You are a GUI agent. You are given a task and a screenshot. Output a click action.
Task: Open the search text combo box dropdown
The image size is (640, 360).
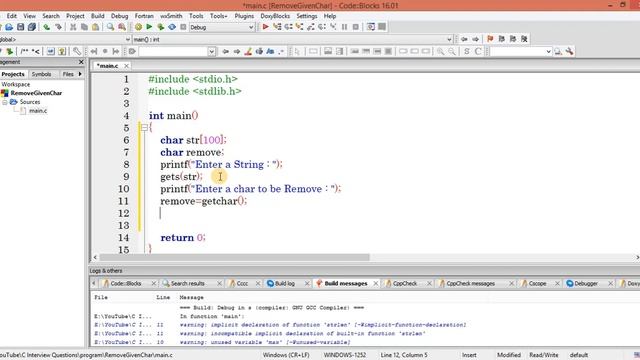211,52
